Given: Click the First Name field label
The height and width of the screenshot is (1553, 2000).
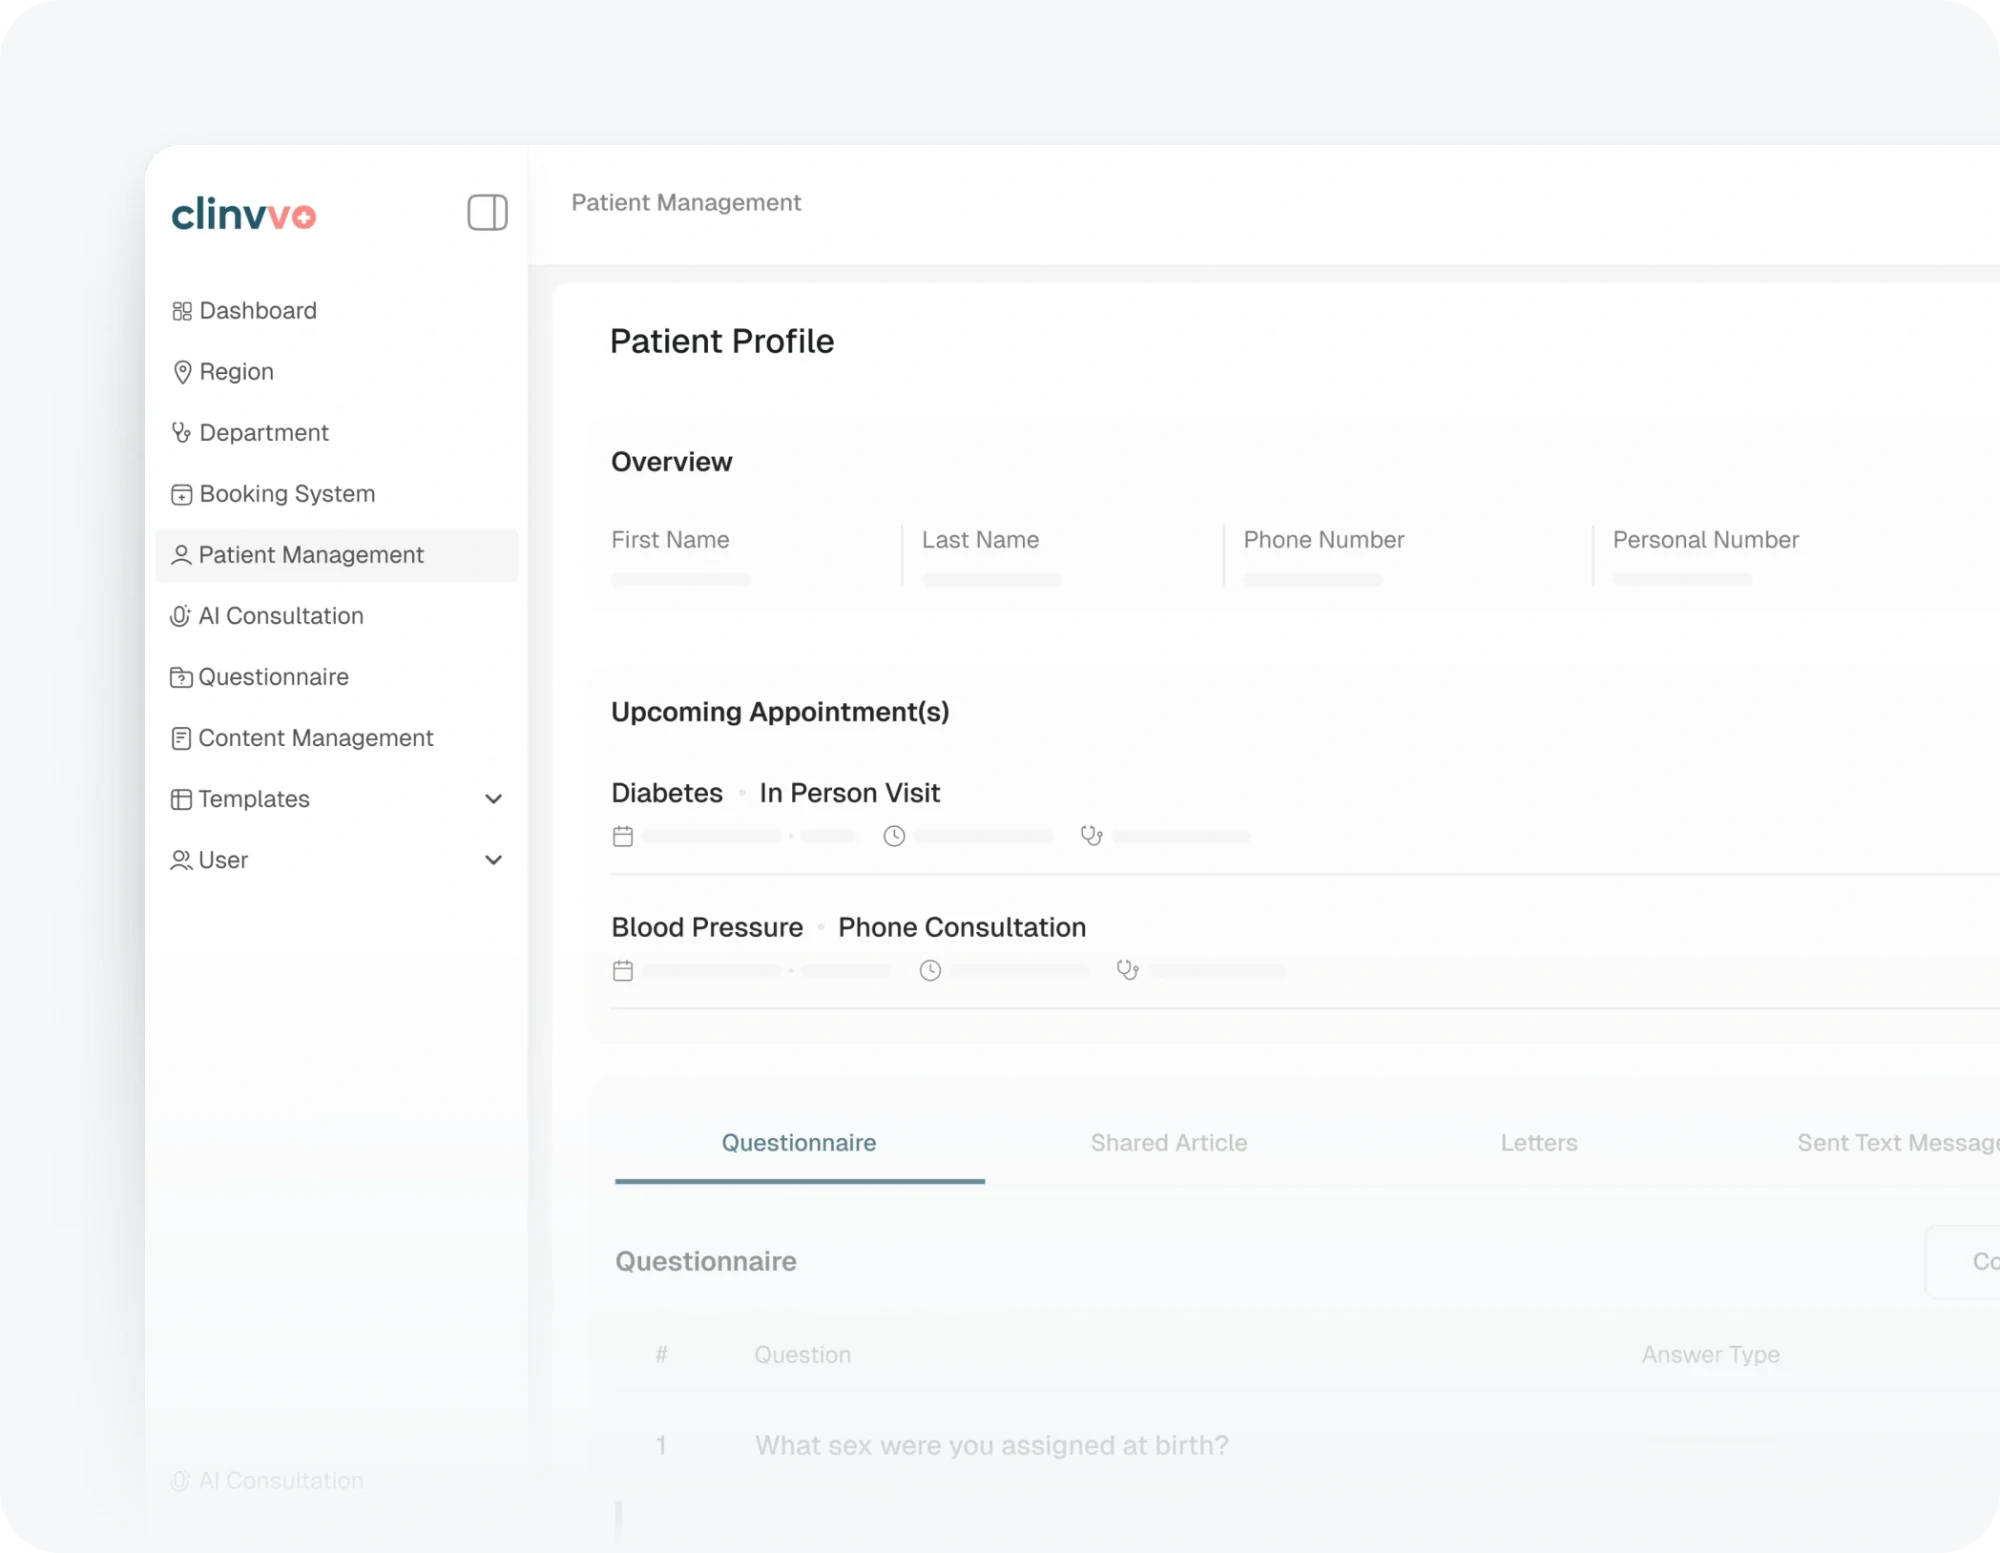Looking at the screenshot, I should (670, 540).
